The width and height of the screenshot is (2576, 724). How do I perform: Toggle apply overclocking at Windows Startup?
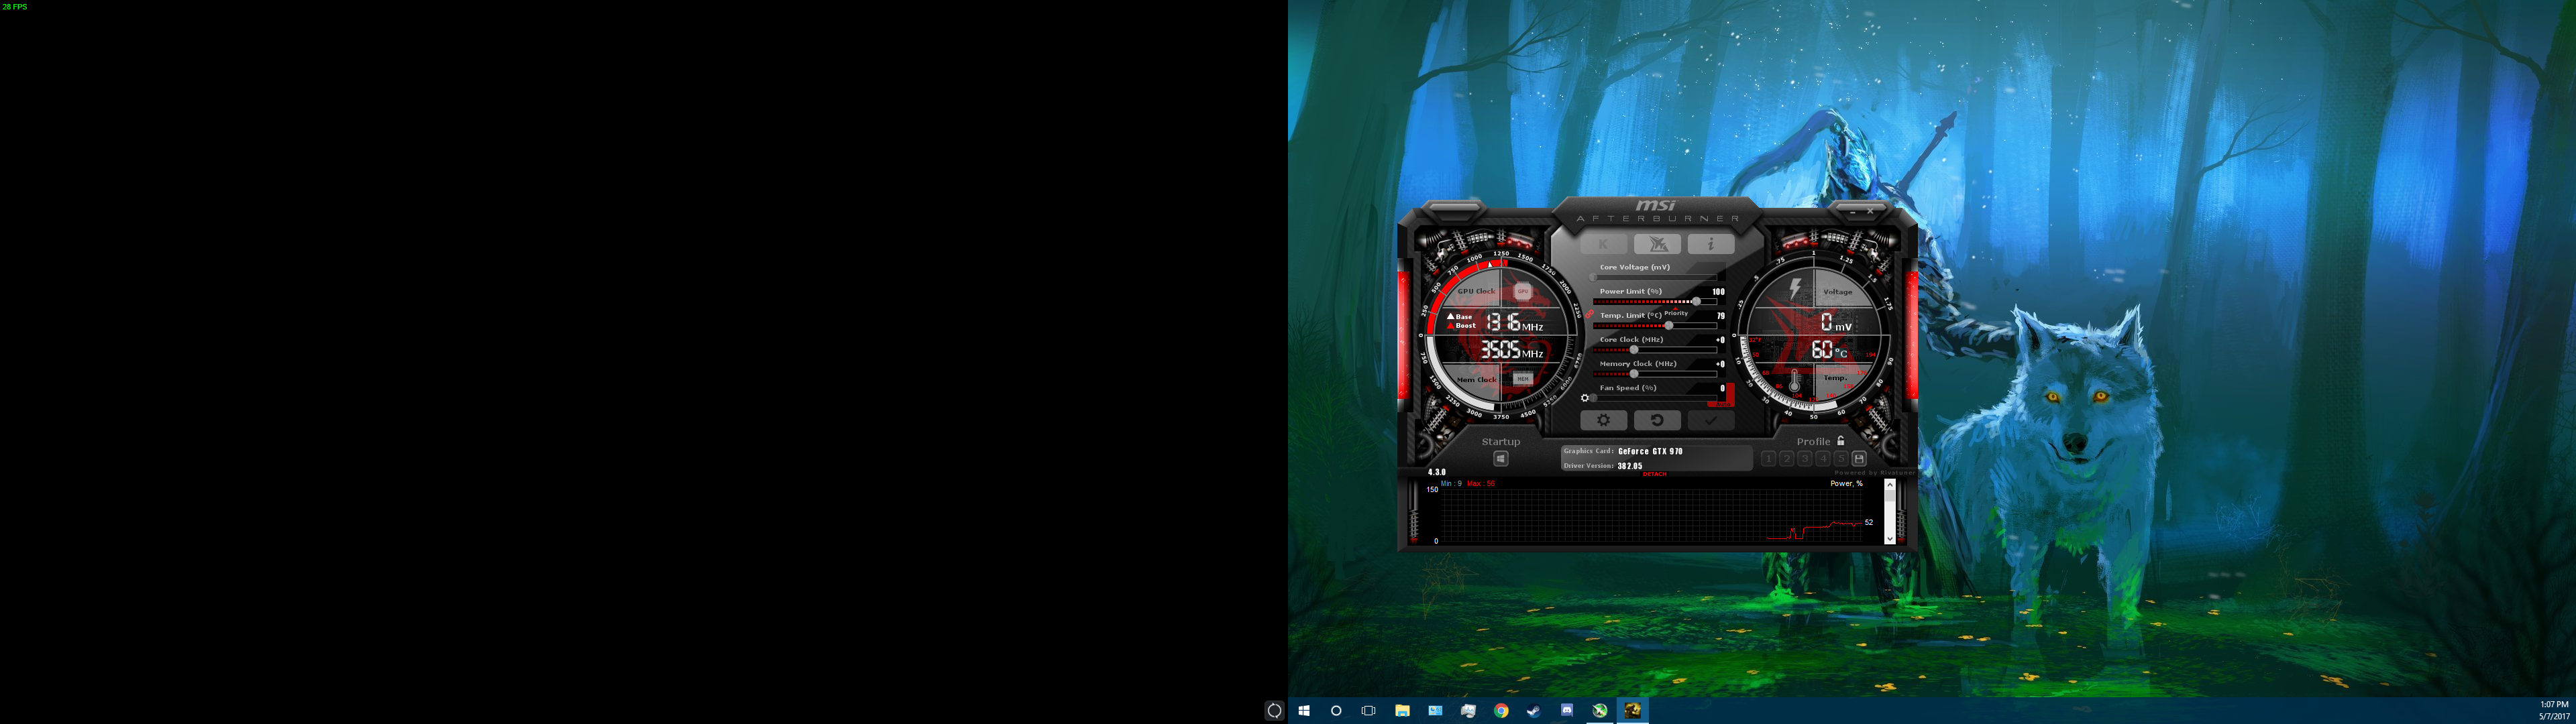[1501, 459]
